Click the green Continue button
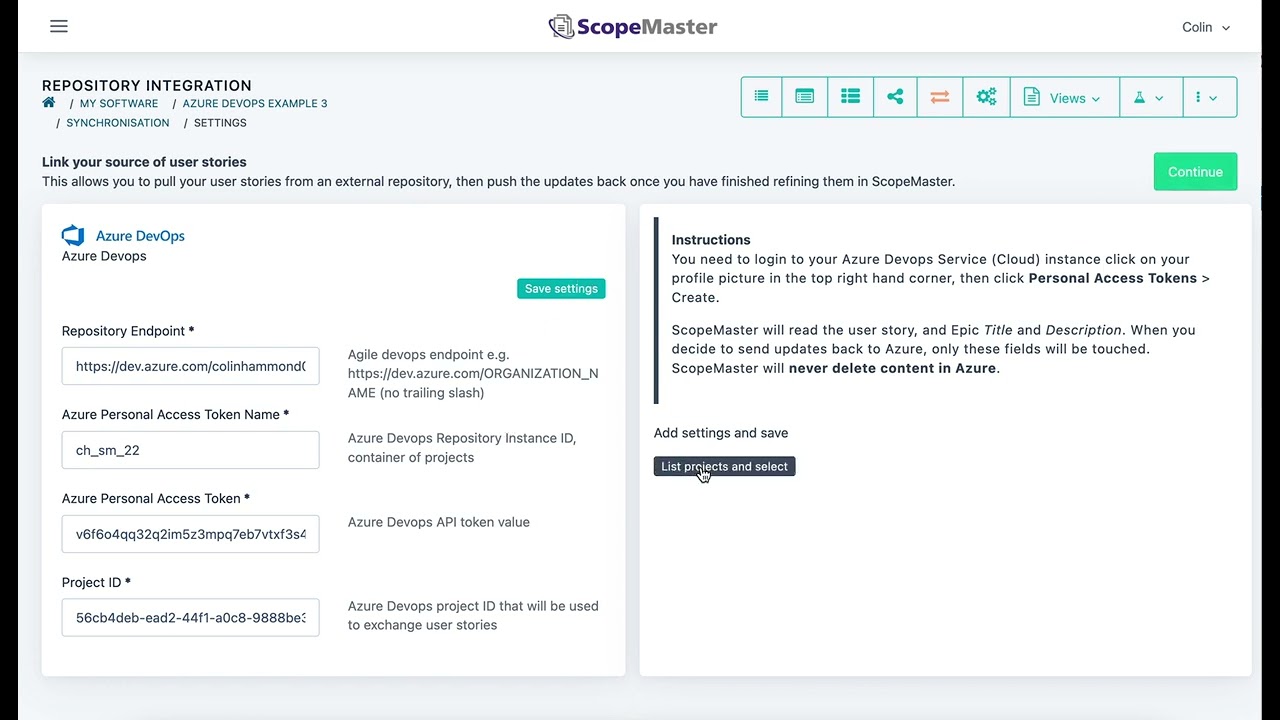The image size is (1280, 720). [1195, 172]
